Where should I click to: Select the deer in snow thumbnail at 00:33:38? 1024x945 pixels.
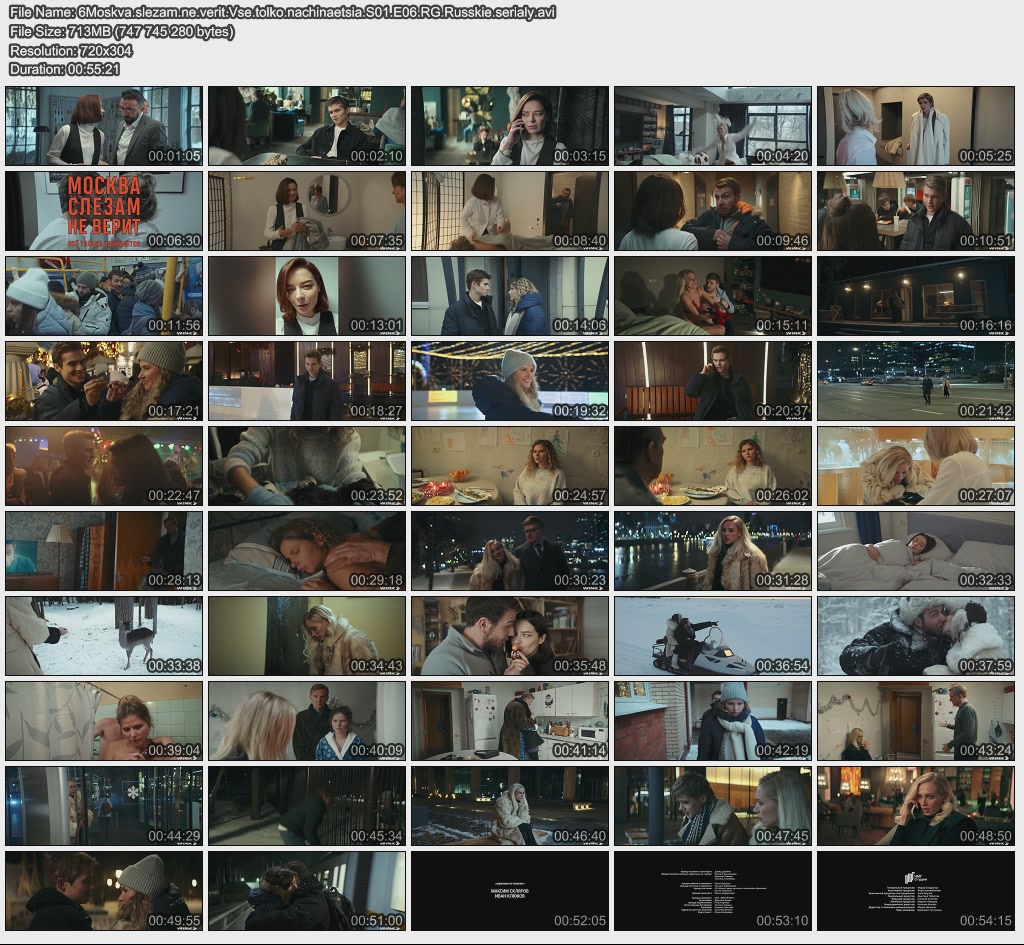104,636
